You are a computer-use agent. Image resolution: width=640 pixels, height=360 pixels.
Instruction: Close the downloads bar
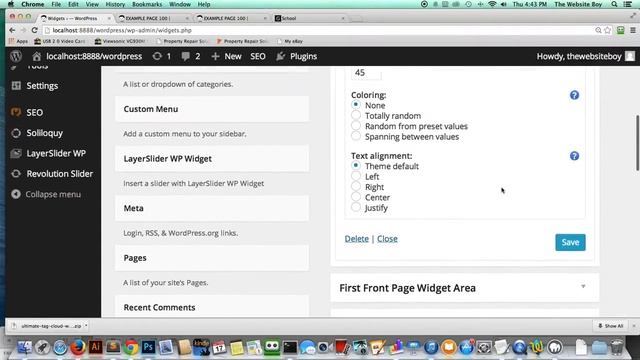tap(634, 326)
